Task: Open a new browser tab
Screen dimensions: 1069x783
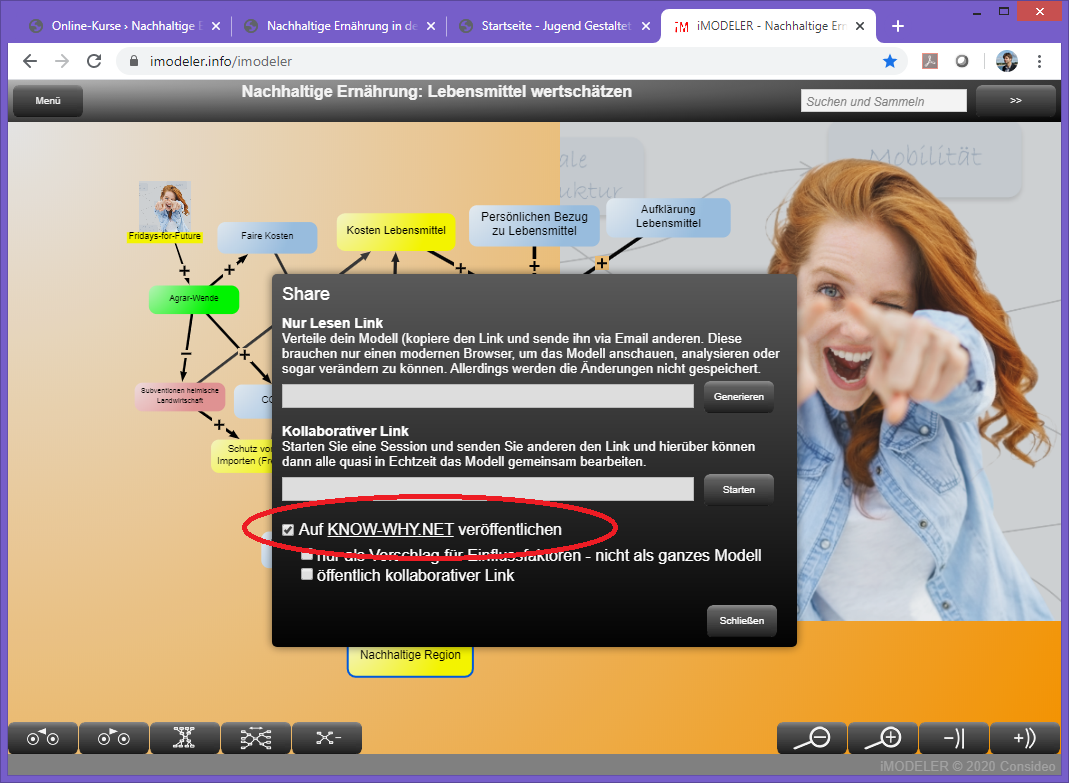Action: [898, 26]
